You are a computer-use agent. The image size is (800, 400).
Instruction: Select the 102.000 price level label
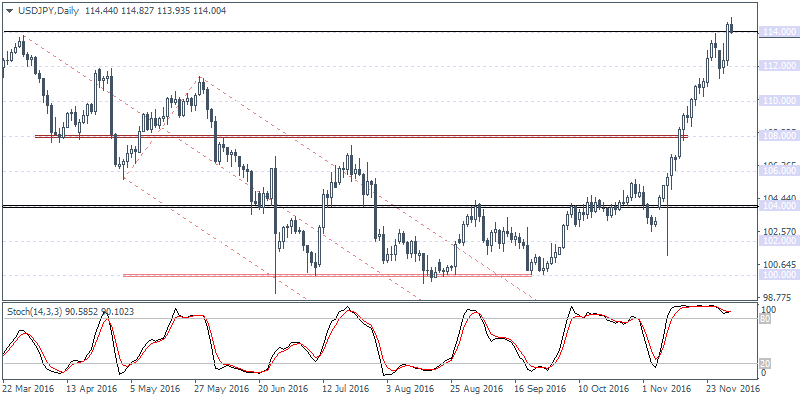point(778,240)
